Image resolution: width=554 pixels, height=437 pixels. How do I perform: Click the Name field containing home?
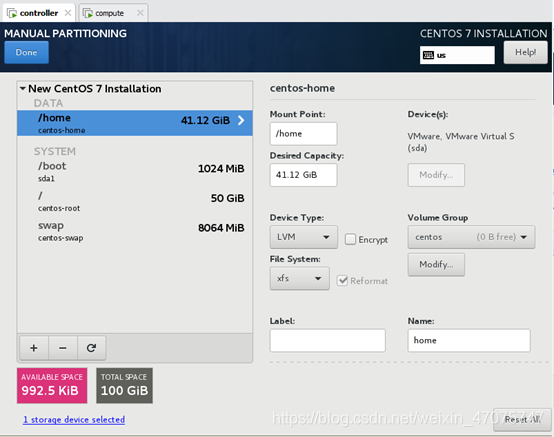[x=469, y=340]
